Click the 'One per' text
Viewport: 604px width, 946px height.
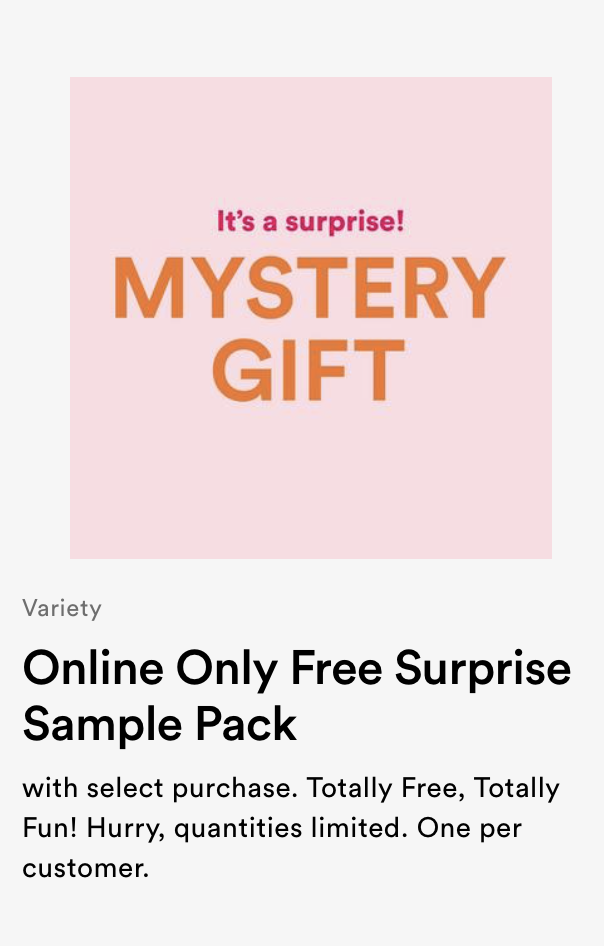[469, 830]
